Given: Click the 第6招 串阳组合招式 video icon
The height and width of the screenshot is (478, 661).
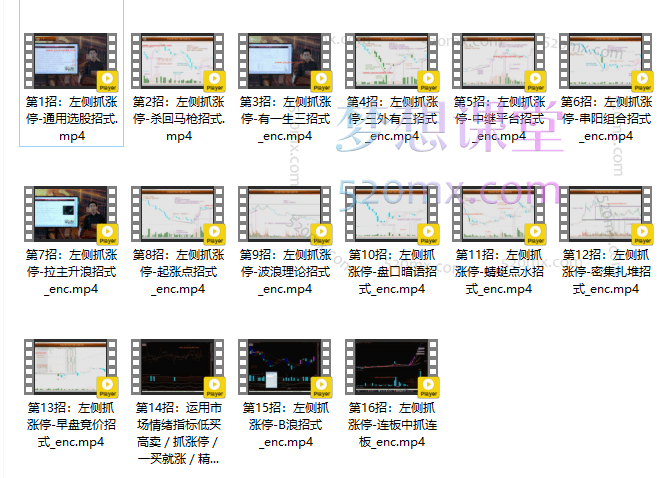Looking at the screenshot, I should 606,61.
